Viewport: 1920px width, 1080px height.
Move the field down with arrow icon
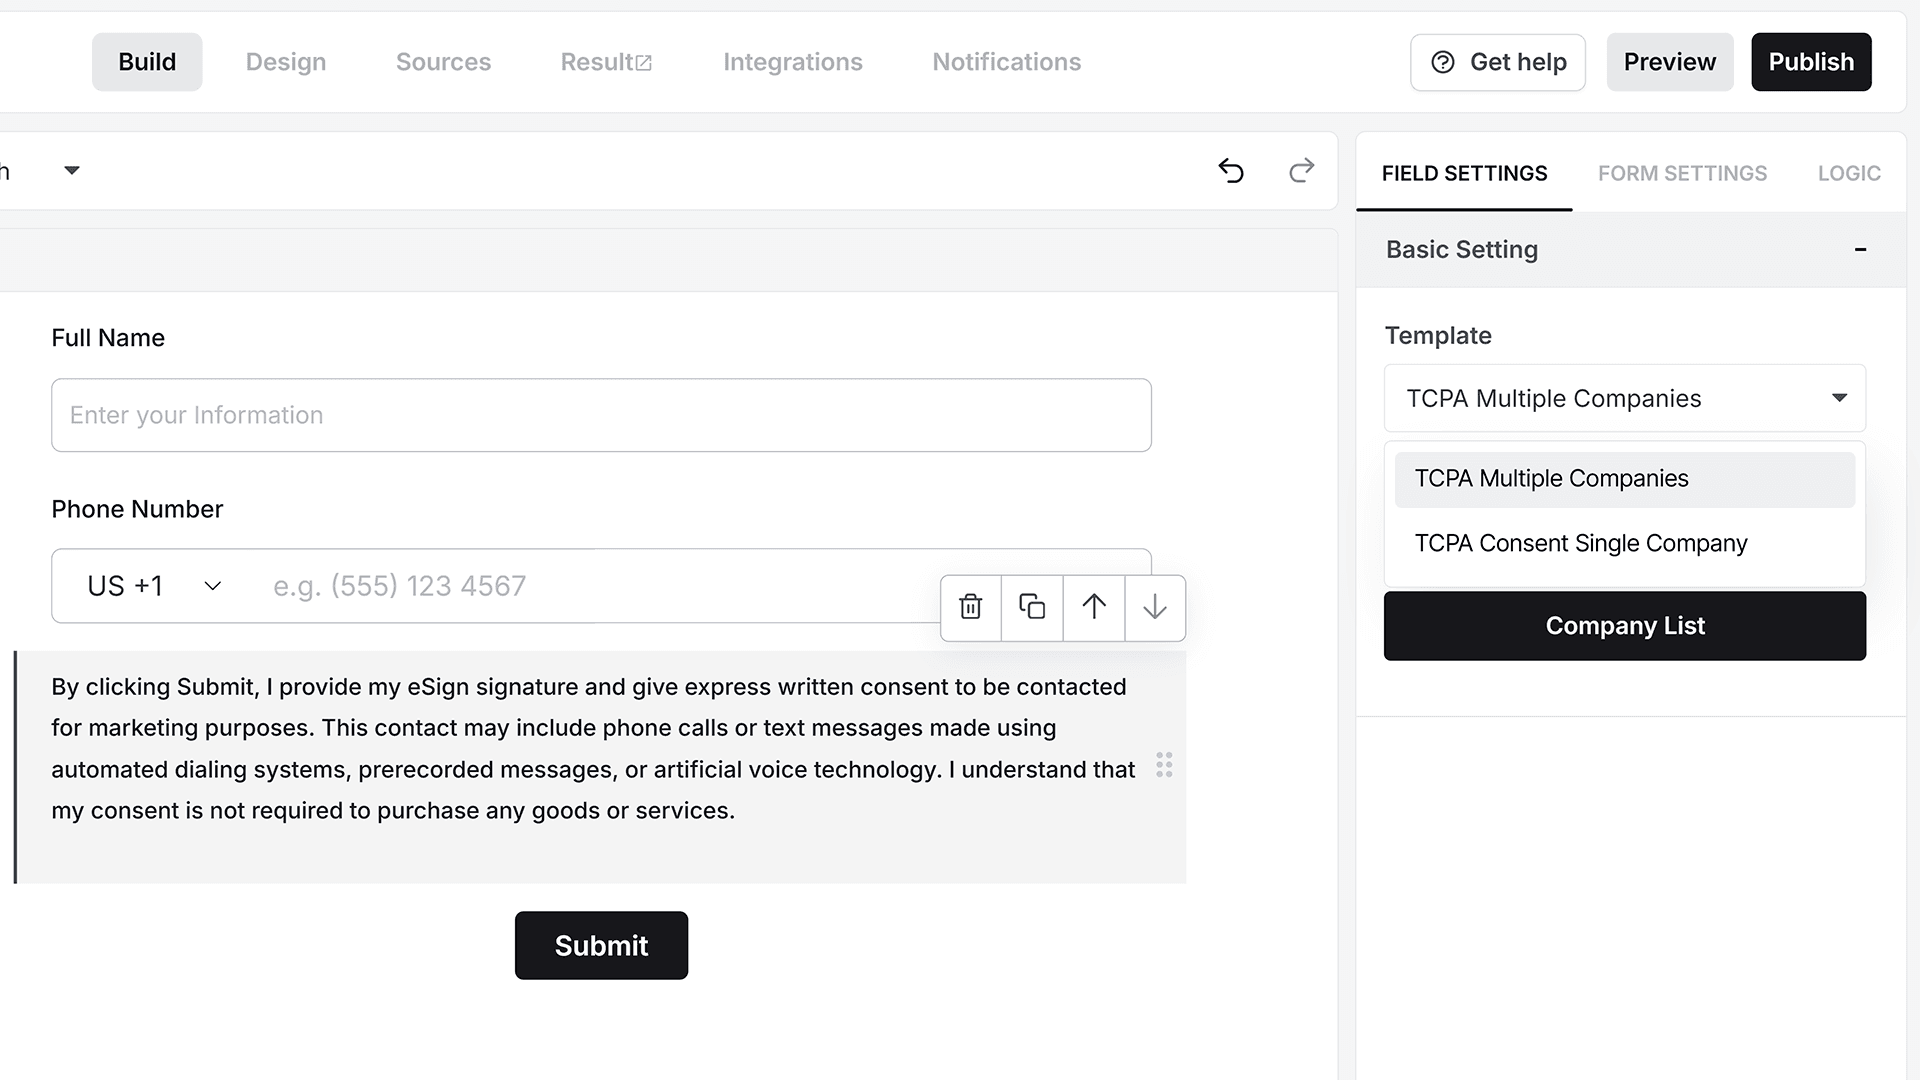point(1155,607)
